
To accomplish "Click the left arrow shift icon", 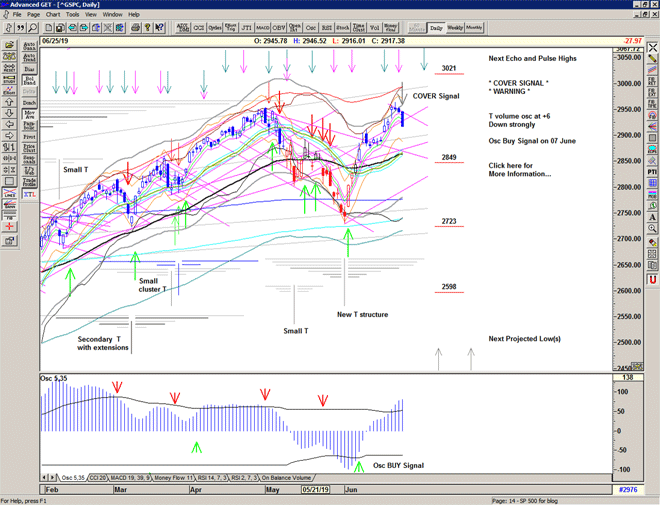I will [x=10, y=125].
